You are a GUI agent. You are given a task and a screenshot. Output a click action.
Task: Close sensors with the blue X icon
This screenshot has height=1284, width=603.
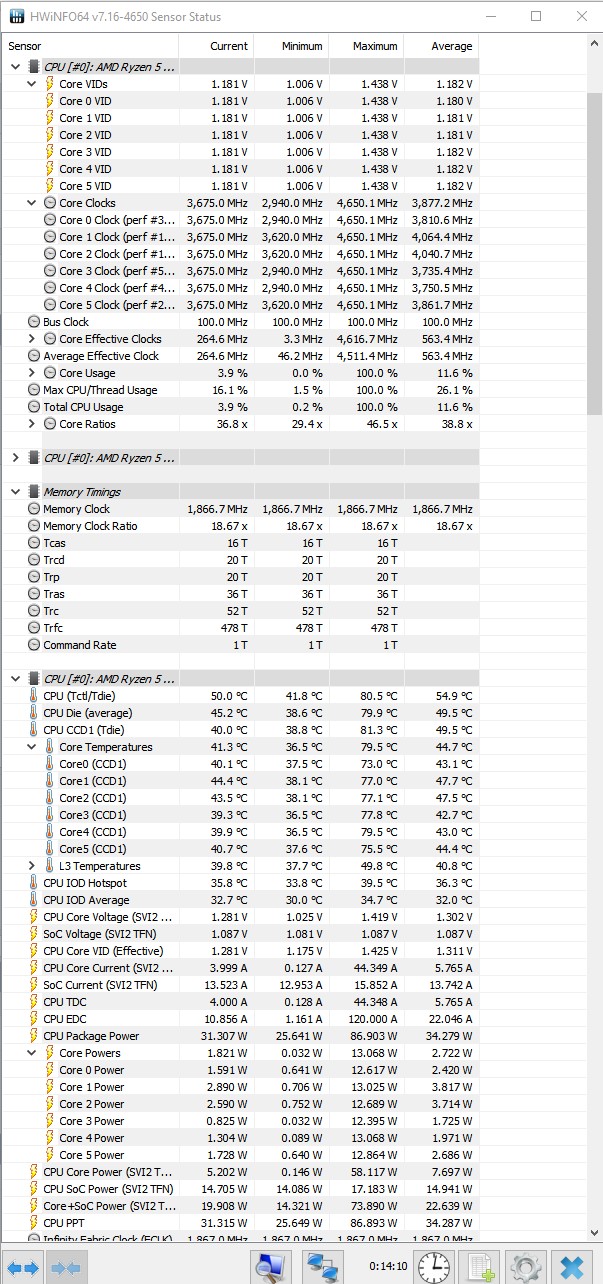(572, 1266)
